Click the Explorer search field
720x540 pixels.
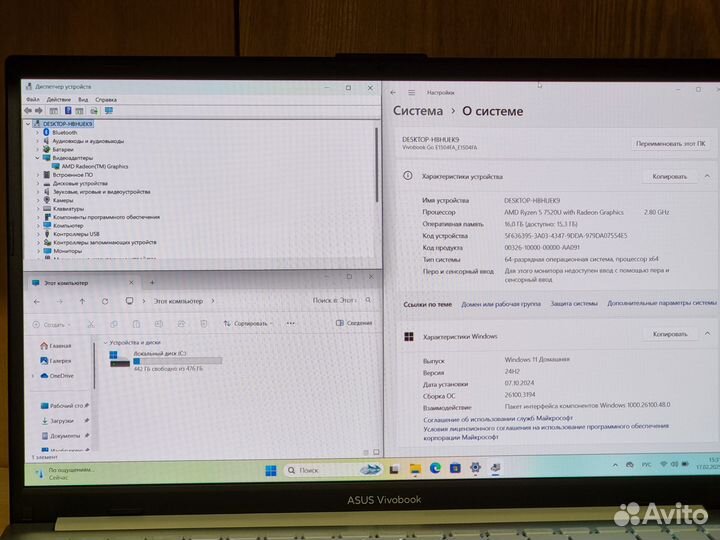[343, 300]
